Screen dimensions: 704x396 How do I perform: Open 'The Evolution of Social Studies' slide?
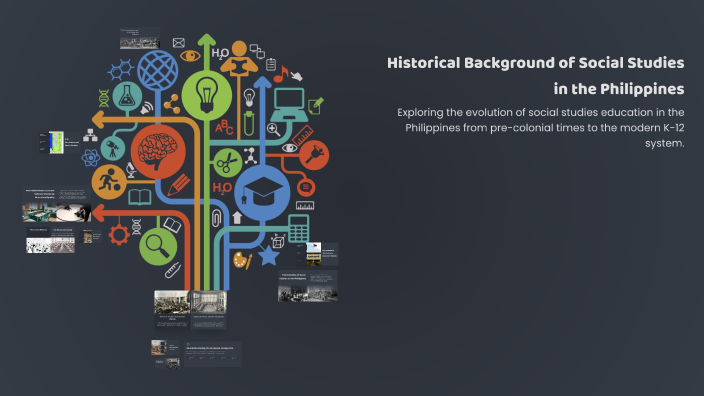pyautogui.click(x=308, y=286)
